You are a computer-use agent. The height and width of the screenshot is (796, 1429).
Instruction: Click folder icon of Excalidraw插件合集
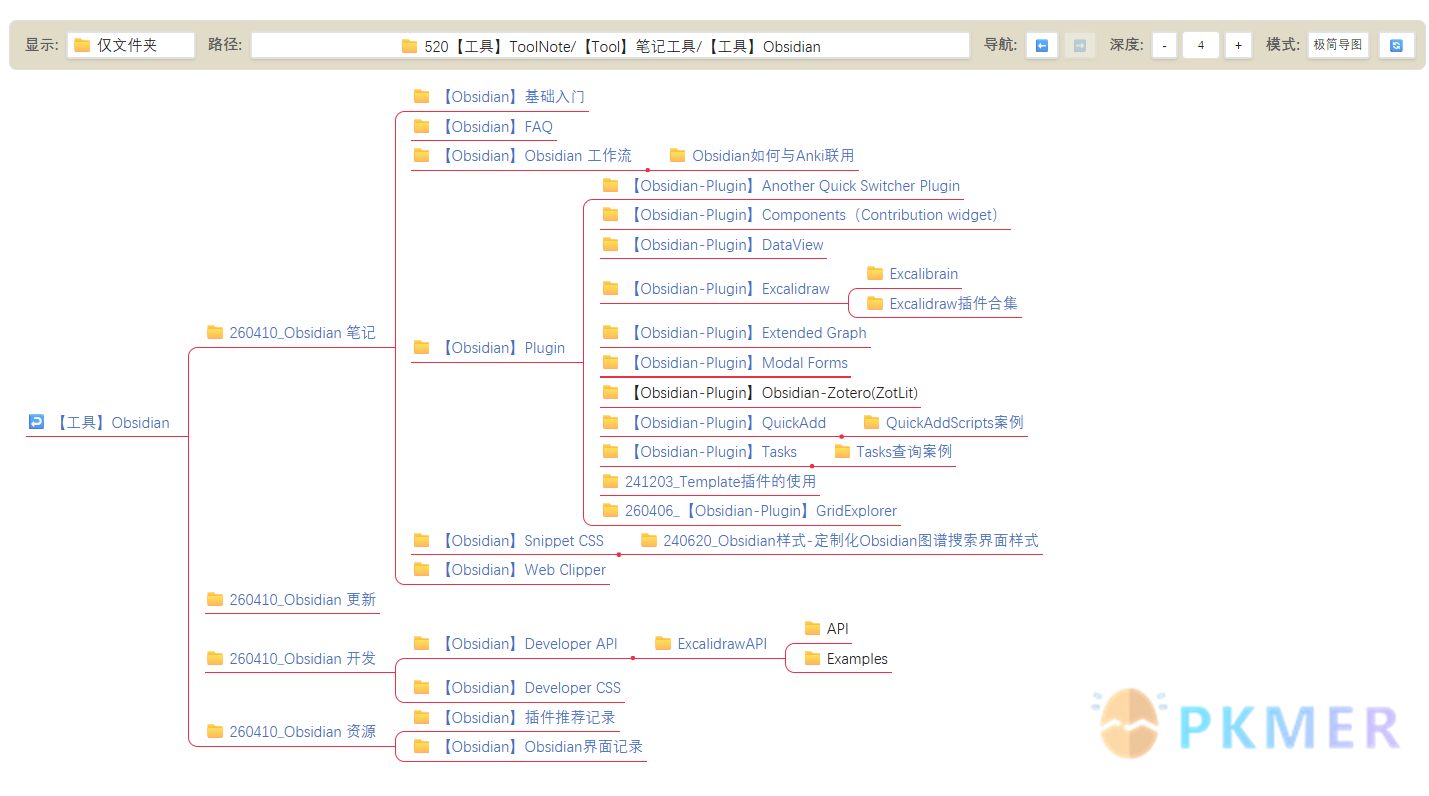click(x=875, y=303)
